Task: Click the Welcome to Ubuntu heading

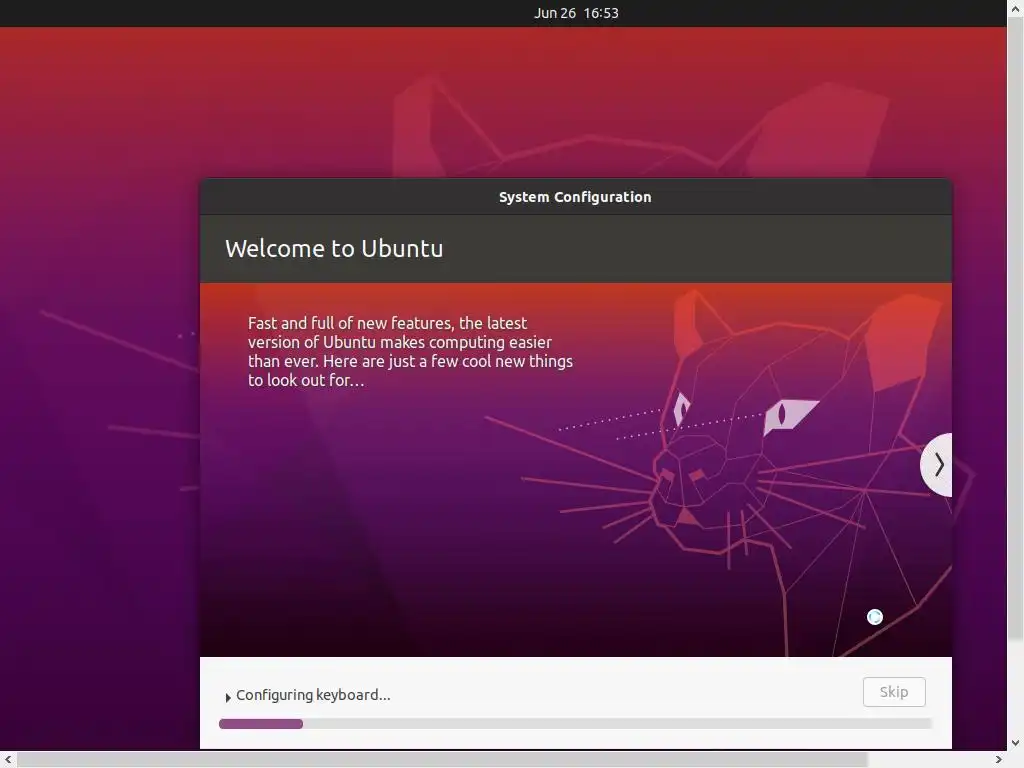Action: 334,249
